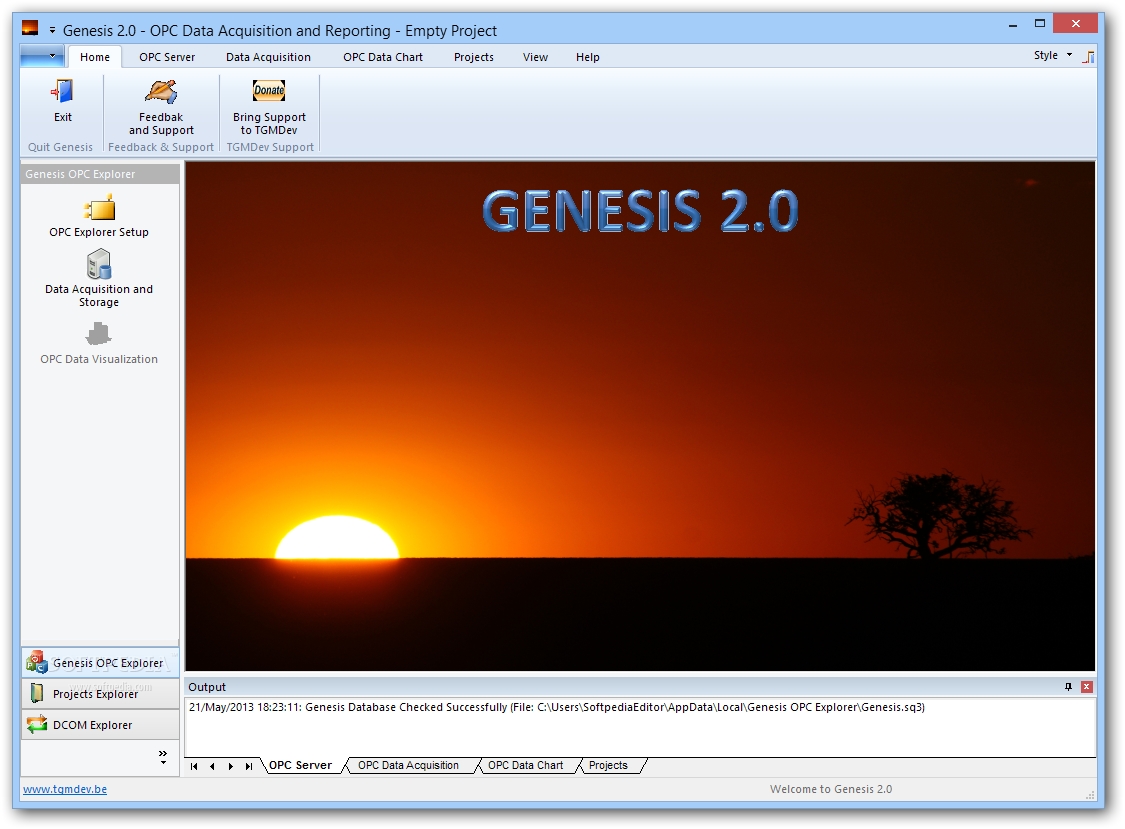Screen dimensions: 1125x829
Task: Select the Projects output tab
Action: tap(608, 765)
